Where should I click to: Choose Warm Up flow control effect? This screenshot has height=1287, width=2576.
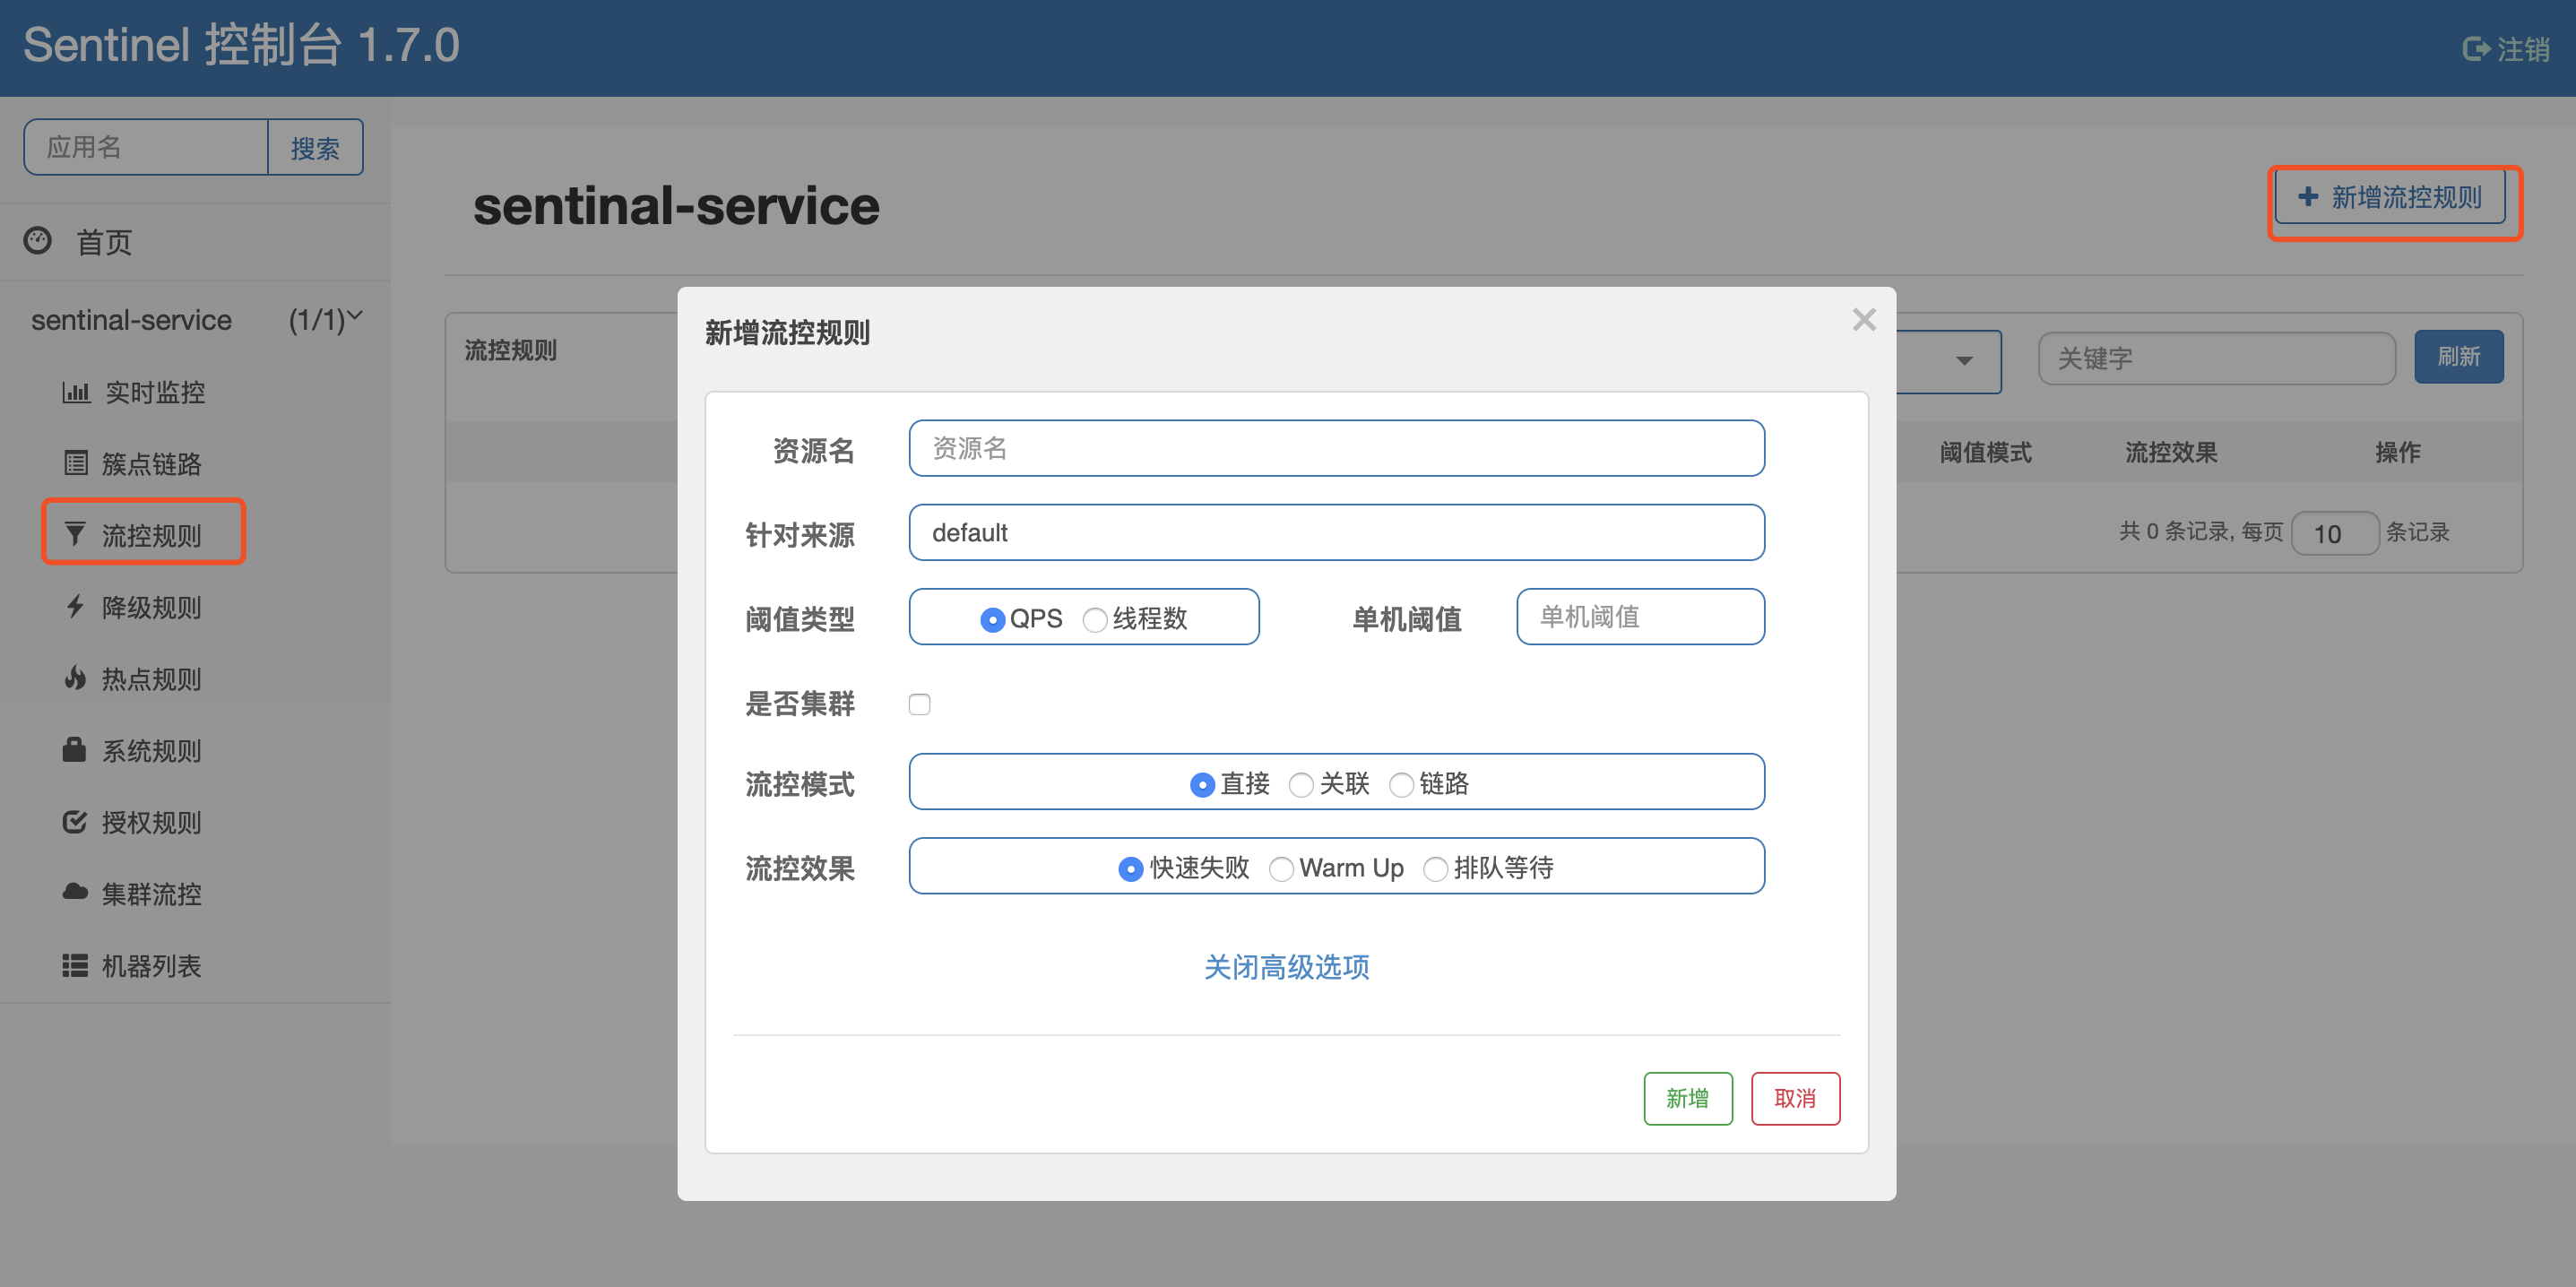coord(1281,868)
